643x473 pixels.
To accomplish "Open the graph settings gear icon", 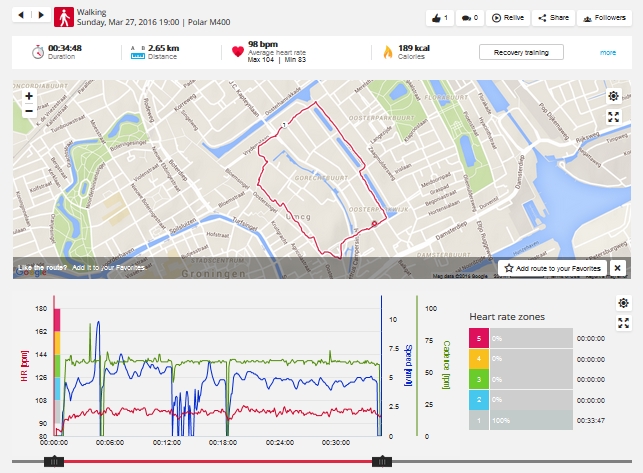I will (x=623, y=303).
